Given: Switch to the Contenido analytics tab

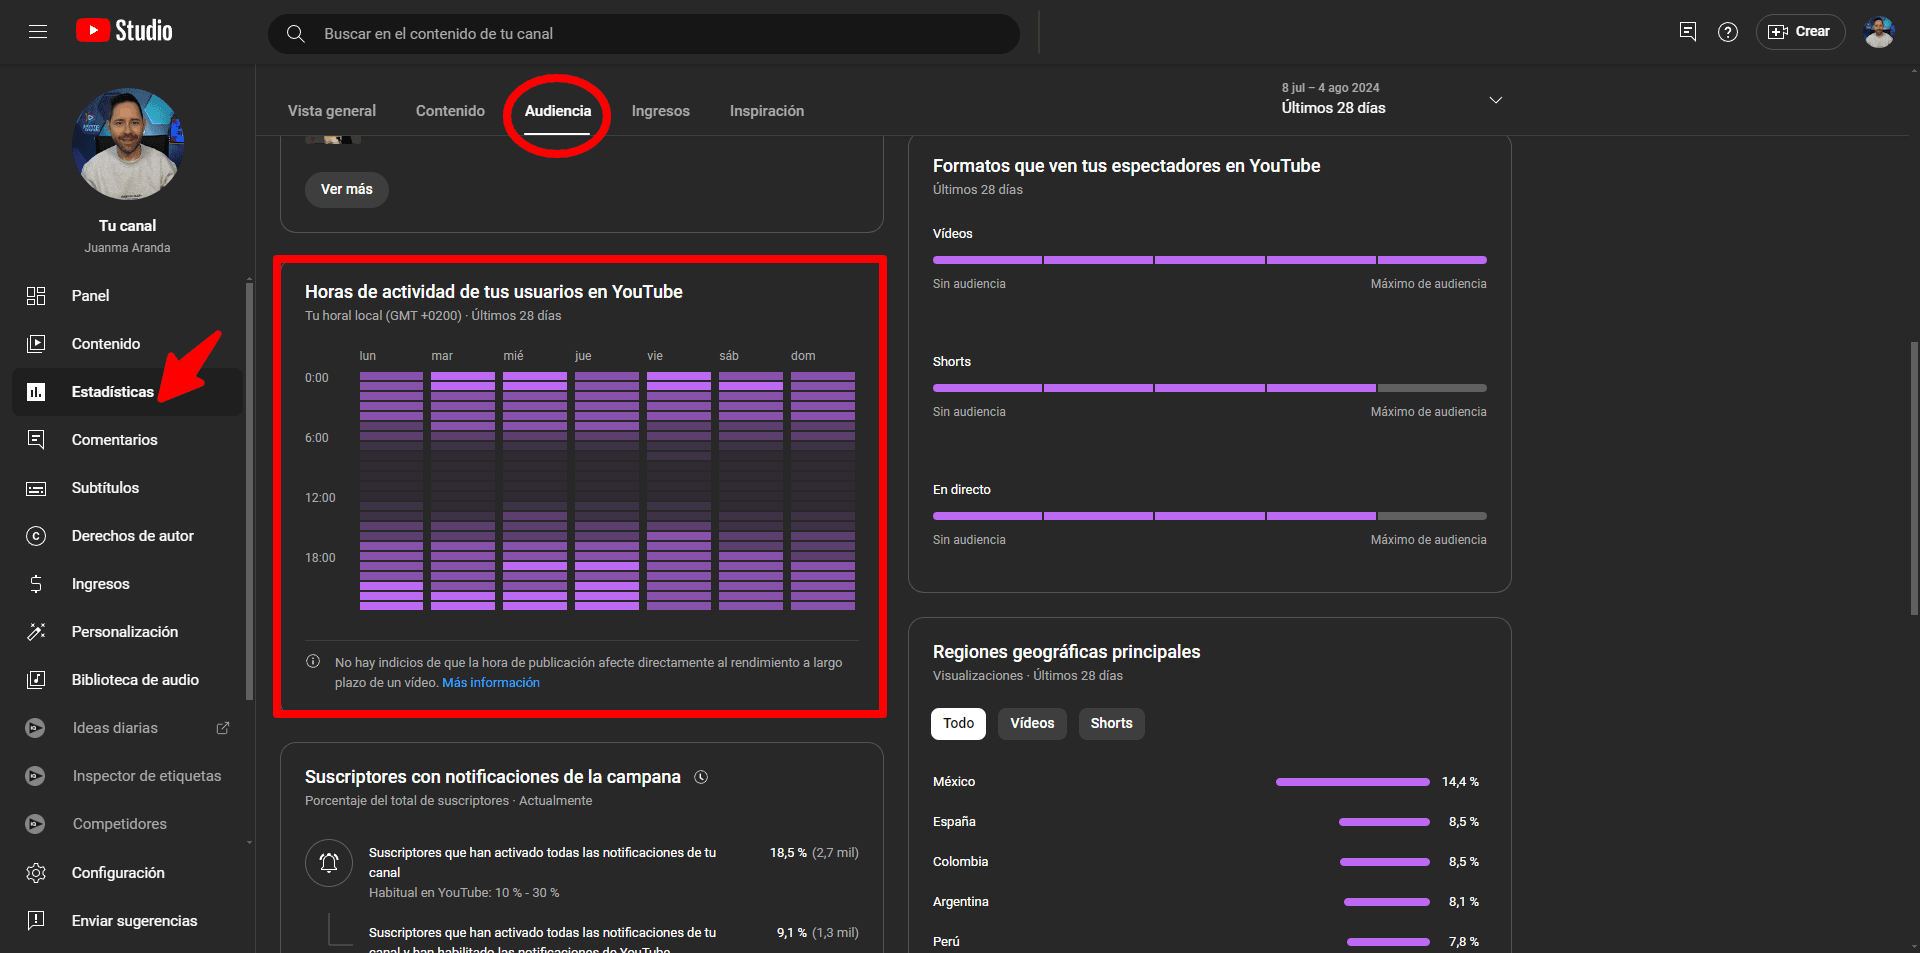Looking at the screenshot, I should pyautogui.click(x=450, y=111).
